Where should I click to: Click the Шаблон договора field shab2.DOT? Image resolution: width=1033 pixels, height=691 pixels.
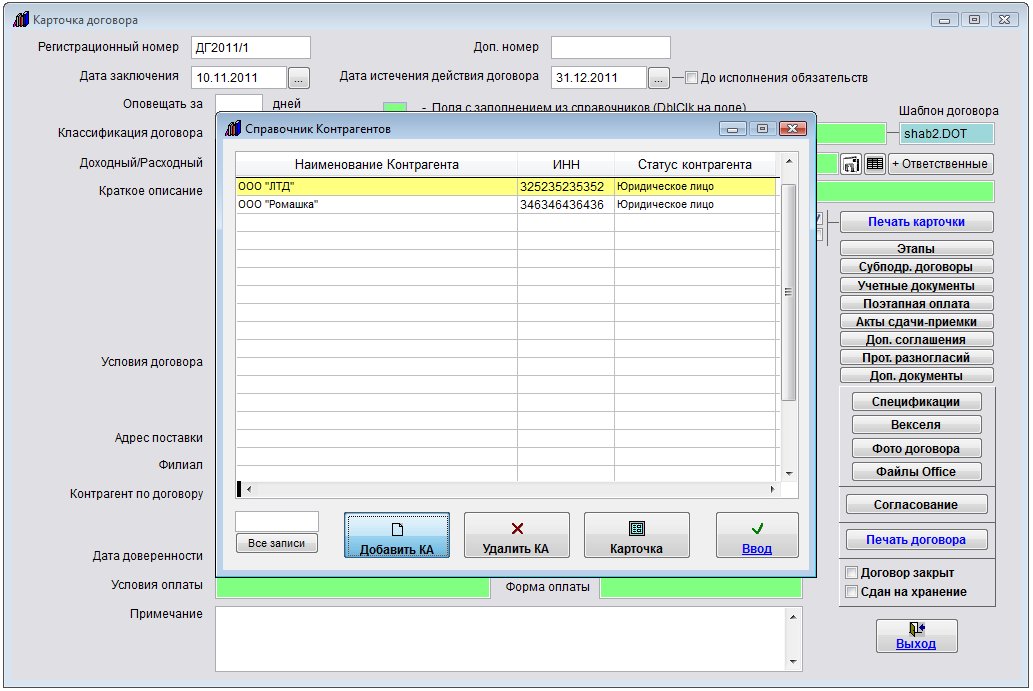coord(946,134)
